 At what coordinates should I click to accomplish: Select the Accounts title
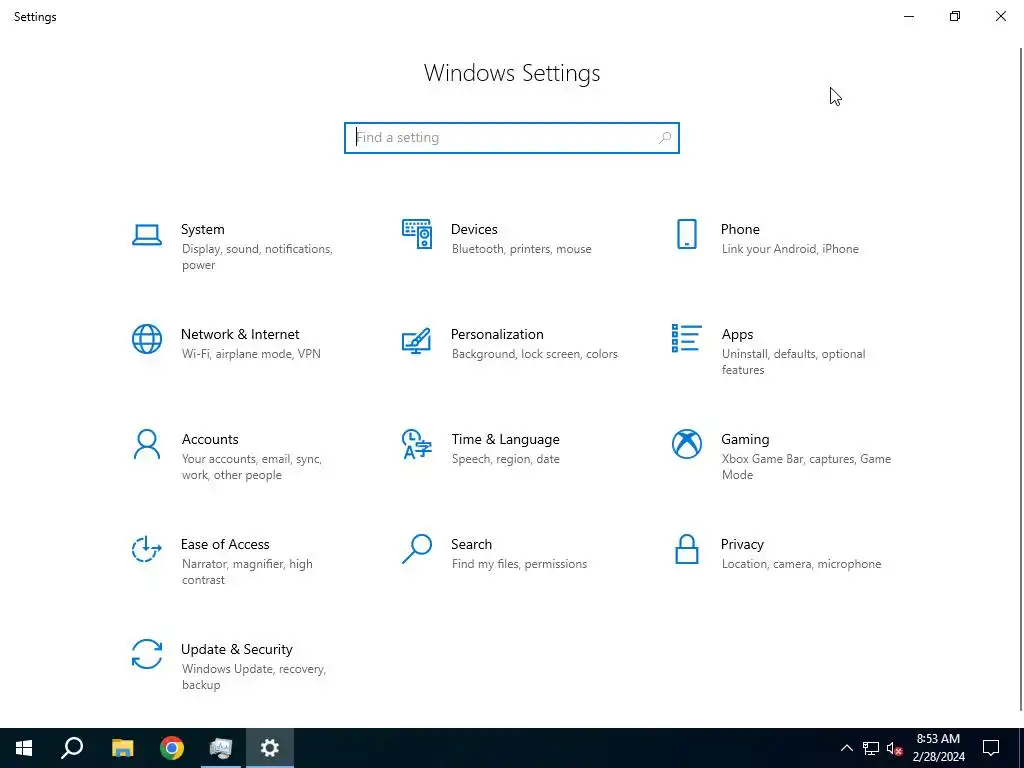(x=210, y=440)
